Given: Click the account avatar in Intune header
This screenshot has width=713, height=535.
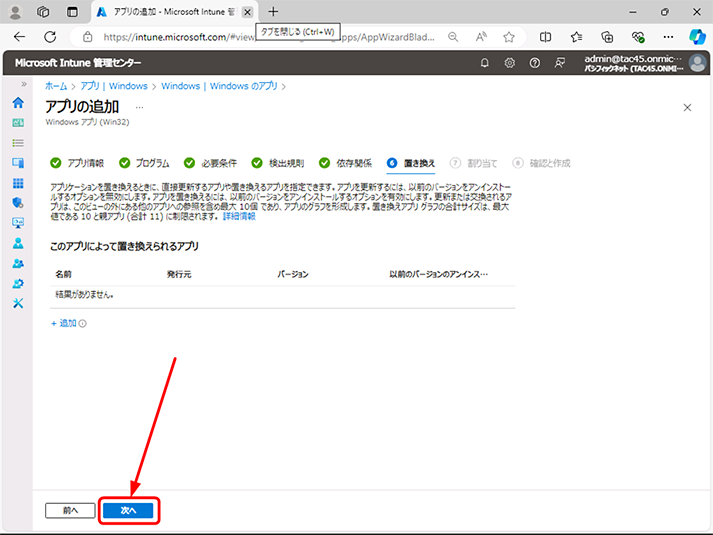Looking at the screenshot, I should (x=697, y=63).
